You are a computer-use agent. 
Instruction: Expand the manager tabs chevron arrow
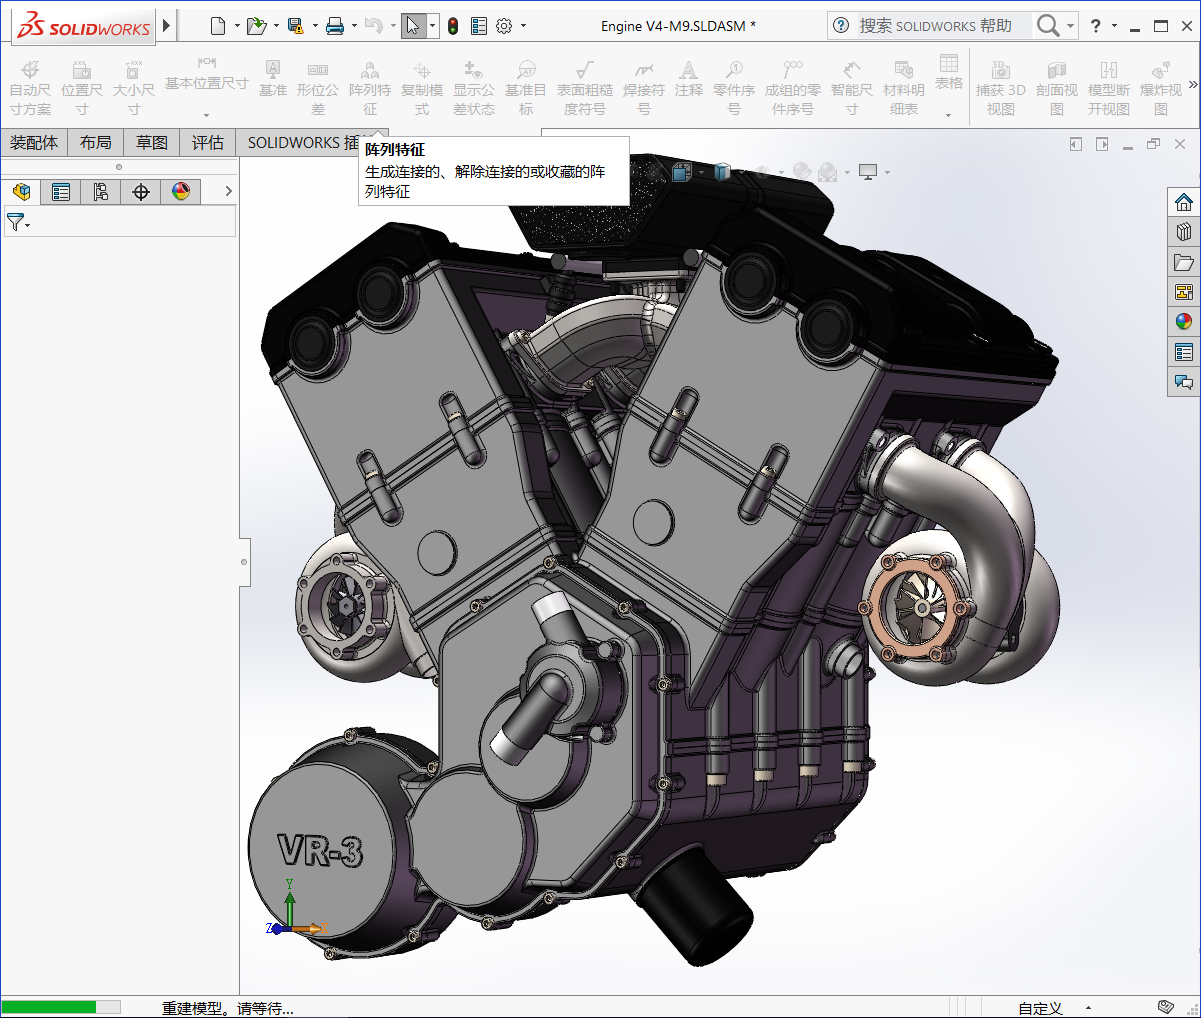tap(228, 191)
